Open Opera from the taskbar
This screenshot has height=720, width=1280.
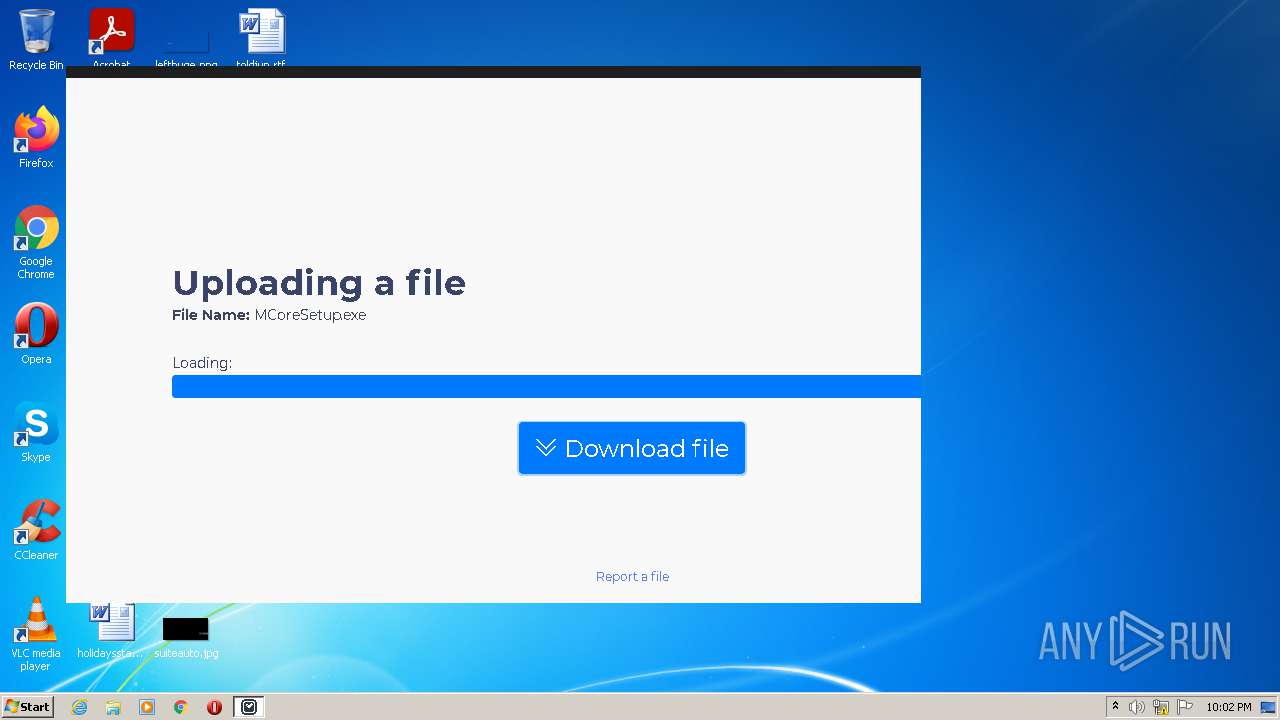(214, 707)
